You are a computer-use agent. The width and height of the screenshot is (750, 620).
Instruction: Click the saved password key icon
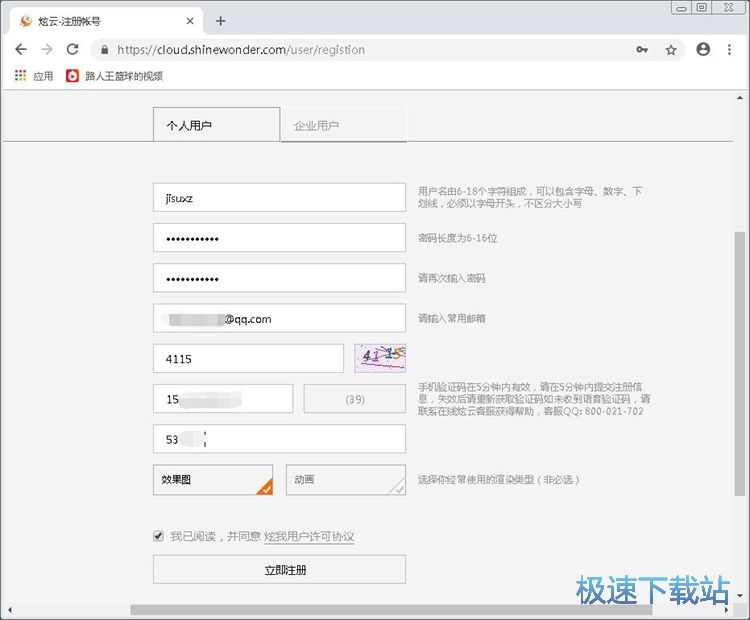642,50
